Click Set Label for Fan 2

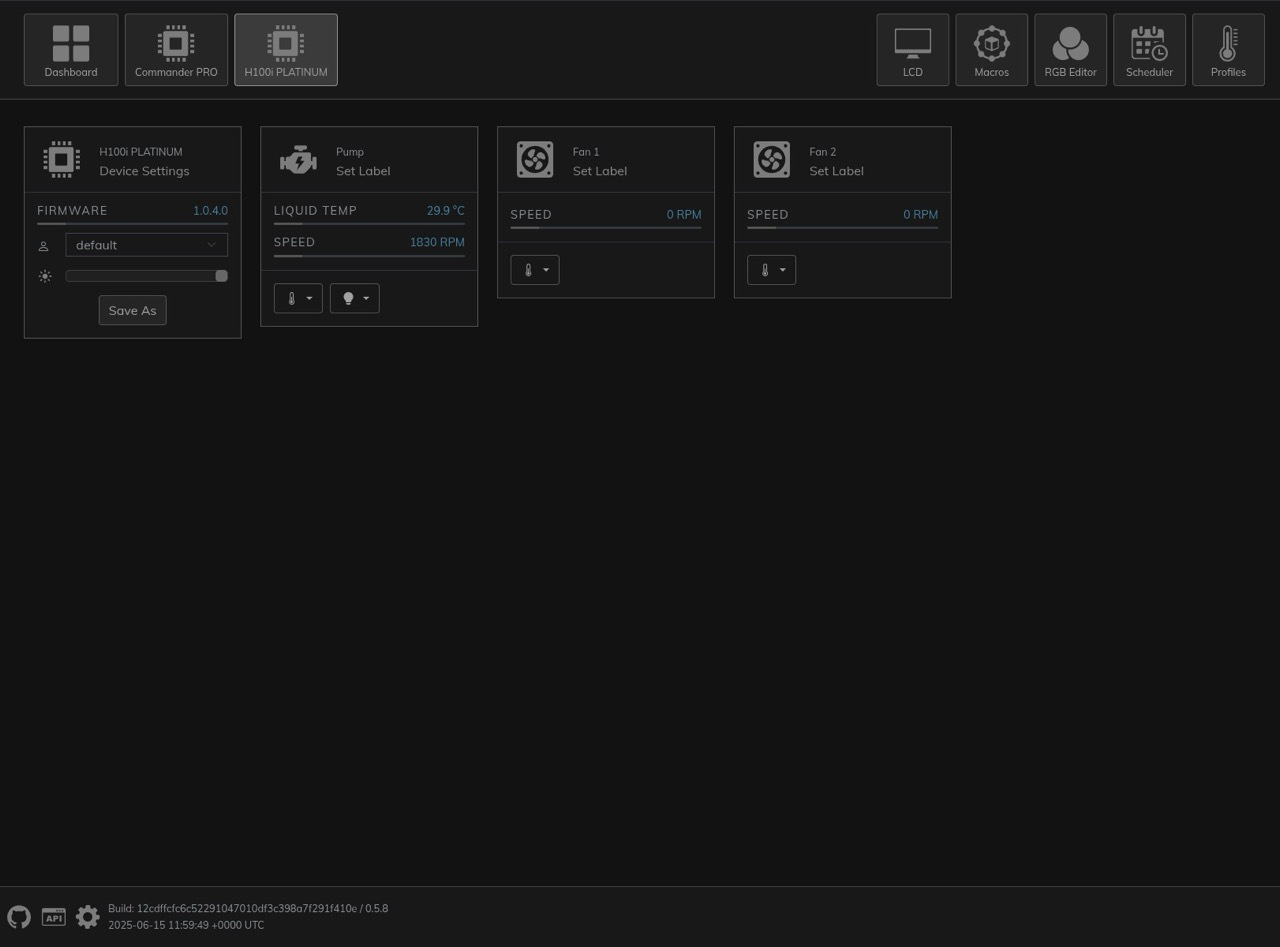pyautogui.click(x=836, y=171)
